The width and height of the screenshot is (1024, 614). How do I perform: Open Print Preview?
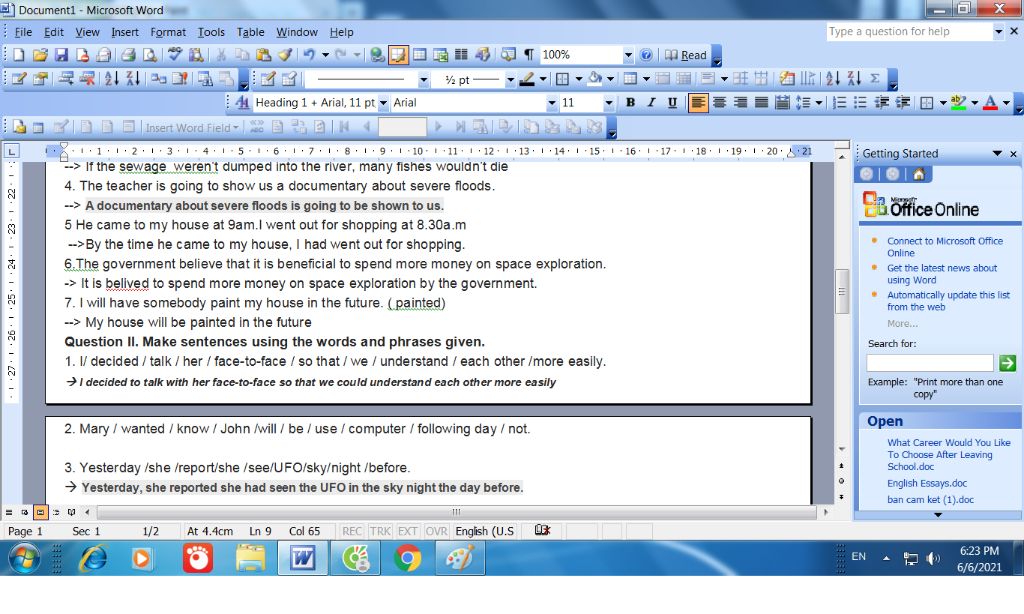[150, 56]
